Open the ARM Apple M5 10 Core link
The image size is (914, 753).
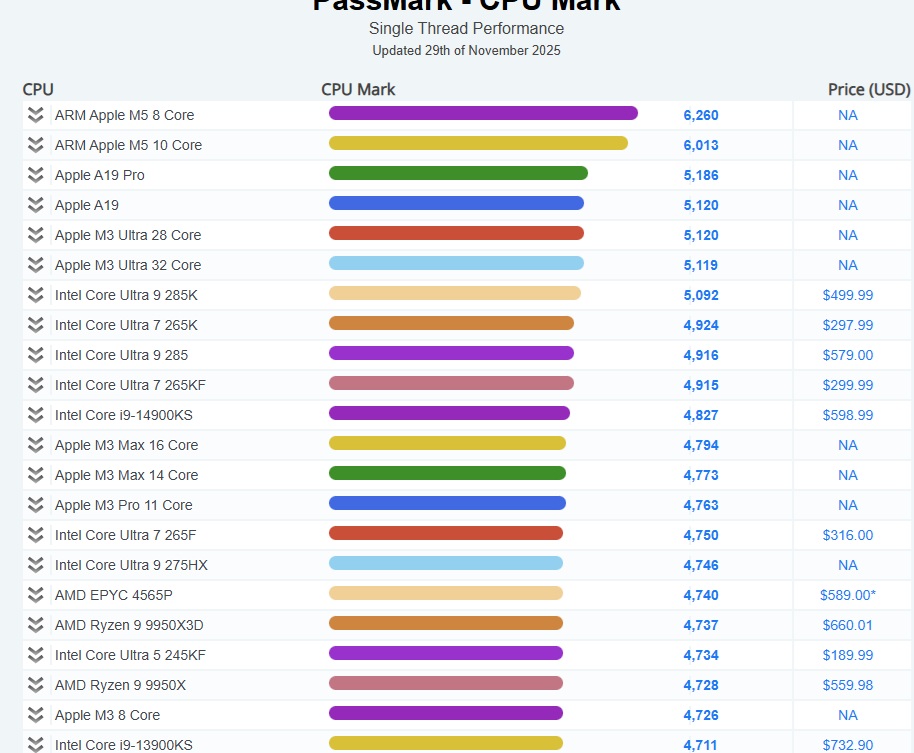(x=128, y=145)
